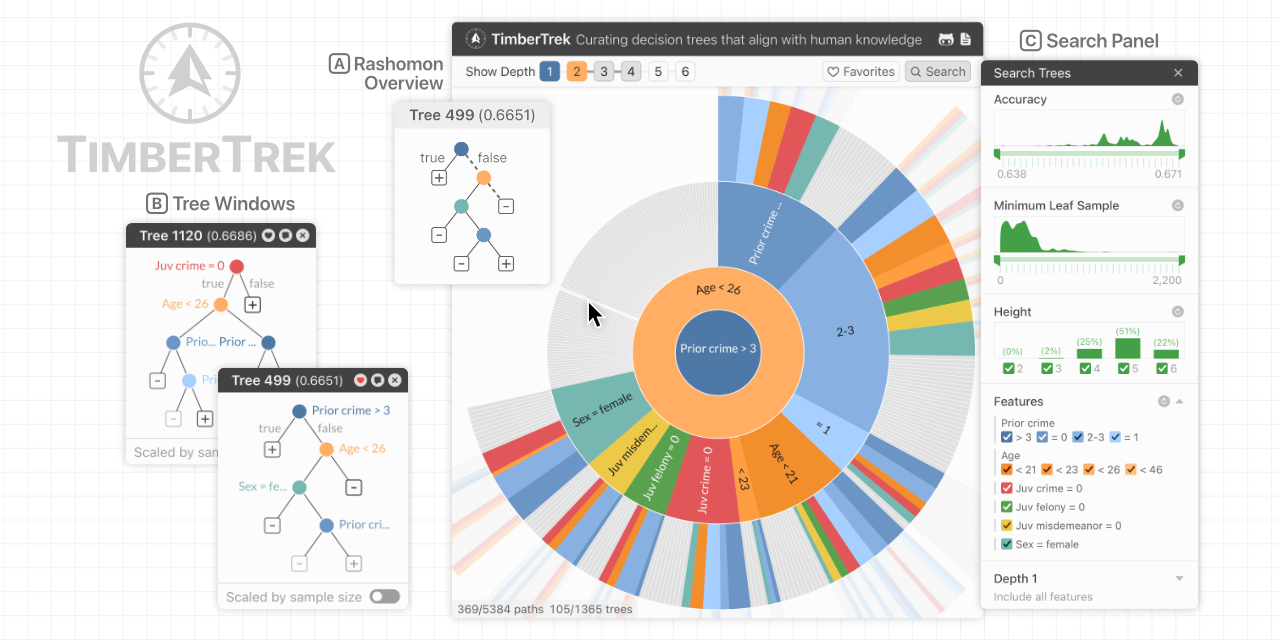This screenshot has width=1280, height=640.
Task: Uncheck Height 5 checkbox
Action: 1122,369
